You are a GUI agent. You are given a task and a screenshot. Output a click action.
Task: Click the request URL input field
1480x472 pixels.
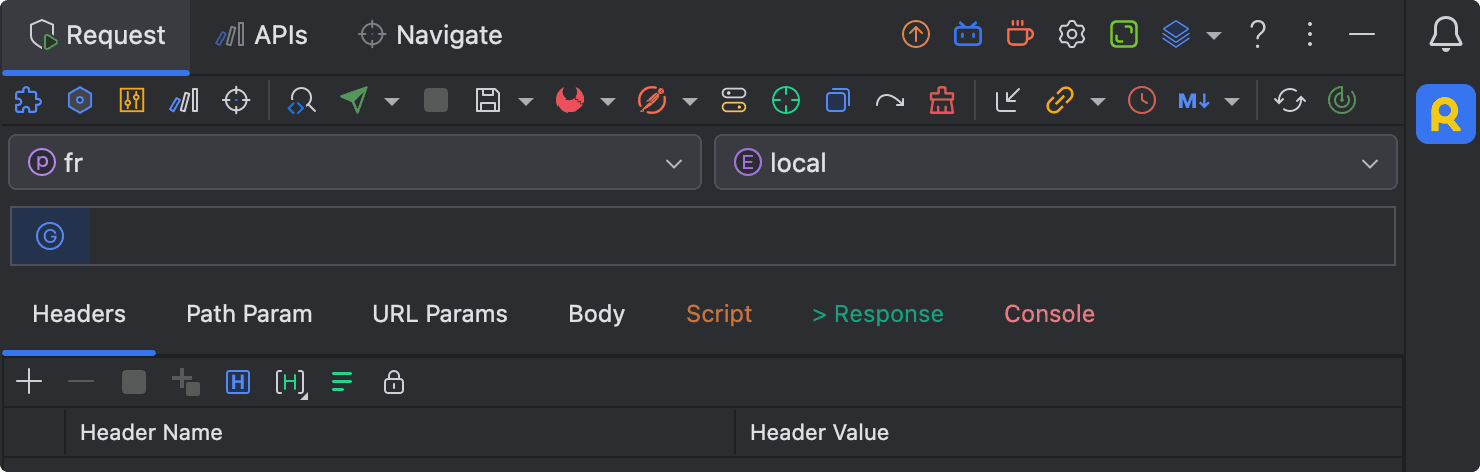pos(740,237)
